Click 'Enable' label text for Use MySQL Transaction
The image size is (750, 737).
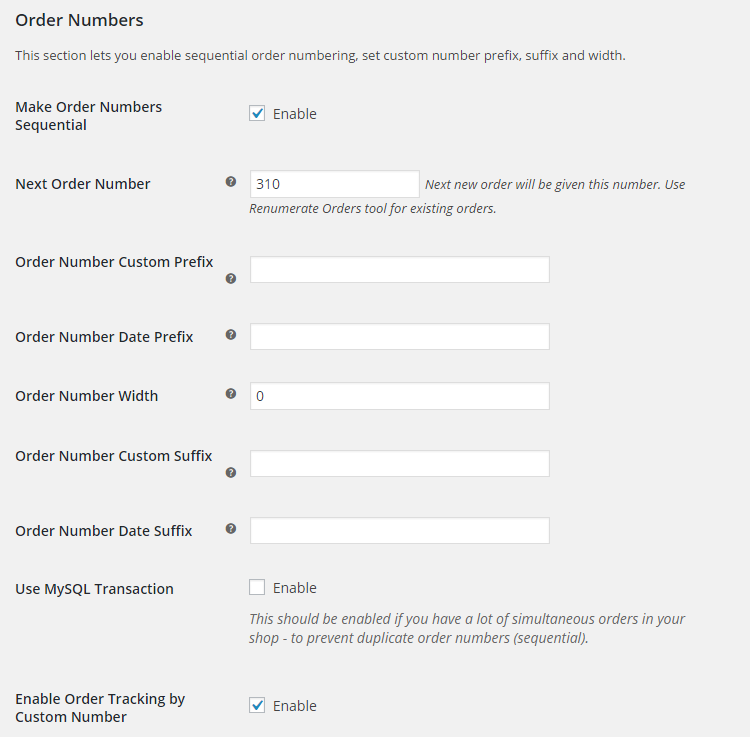pos(295,588)
